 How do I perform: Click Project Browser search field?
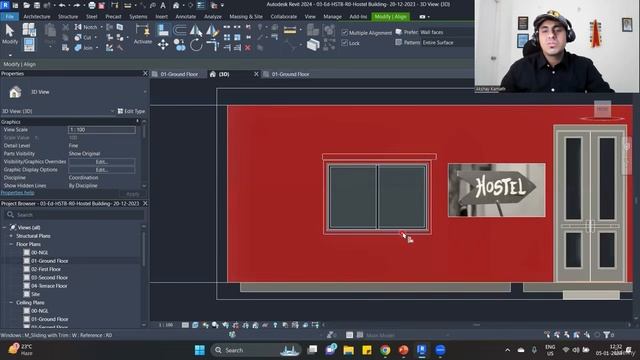tap(75, 215)
